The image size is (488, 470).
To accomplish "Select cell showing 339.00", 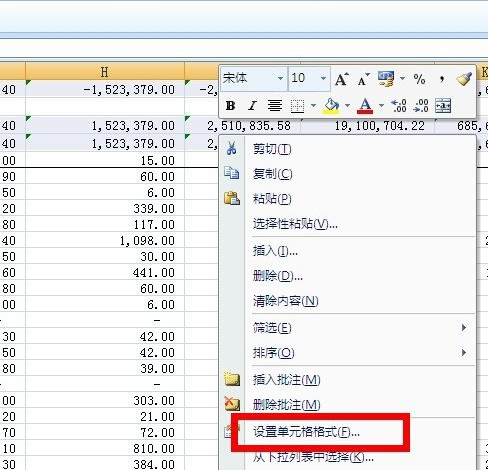I will click(x=105, y=209).
